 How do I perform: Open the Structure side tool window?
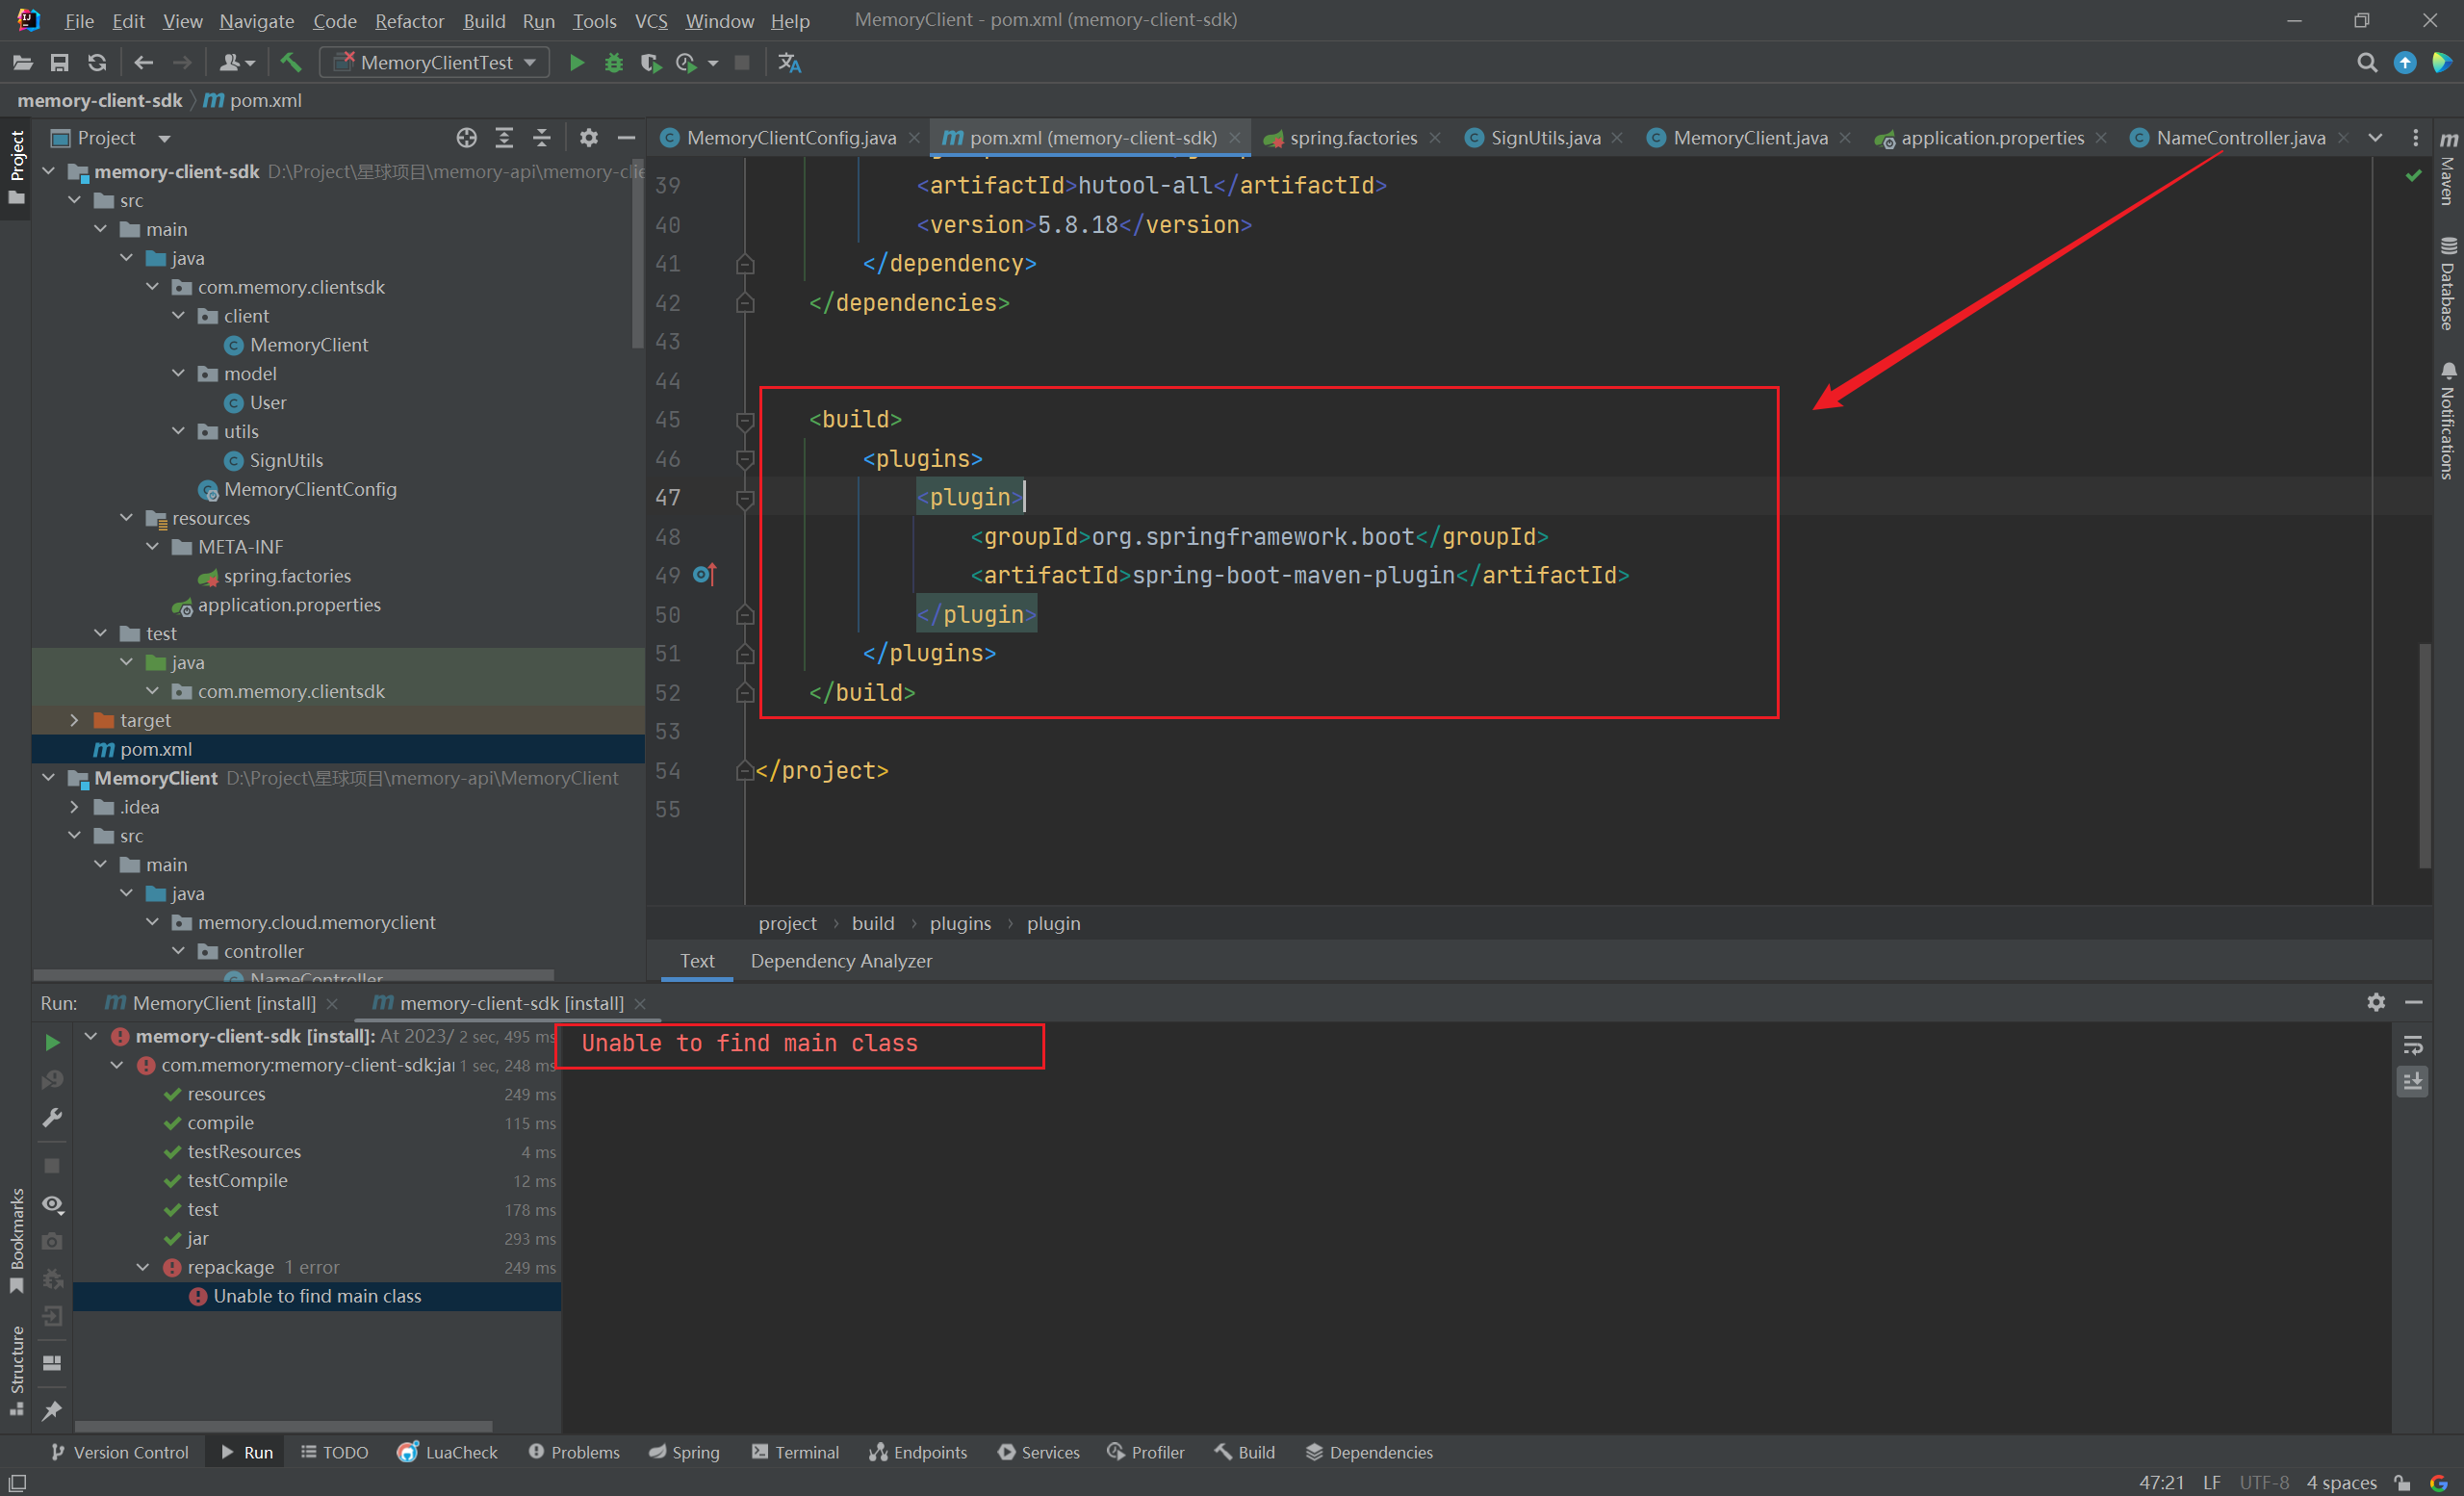click(x=16, y=1370)
